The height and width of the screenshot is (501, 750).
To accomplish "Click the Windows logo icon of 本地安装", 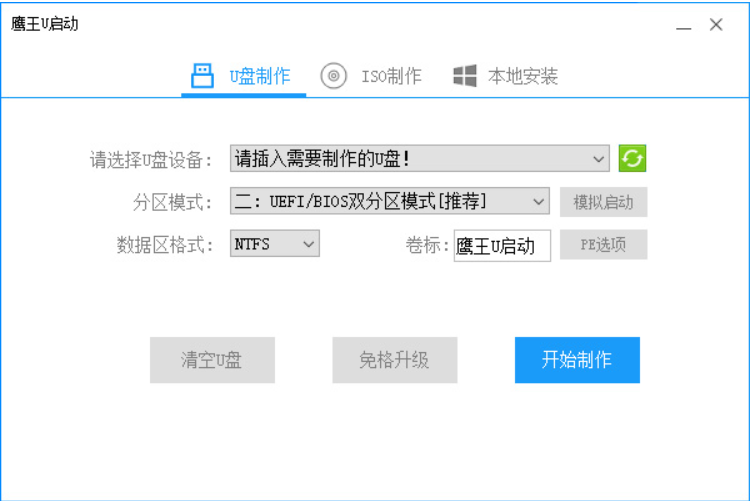I will click(464, 76).
